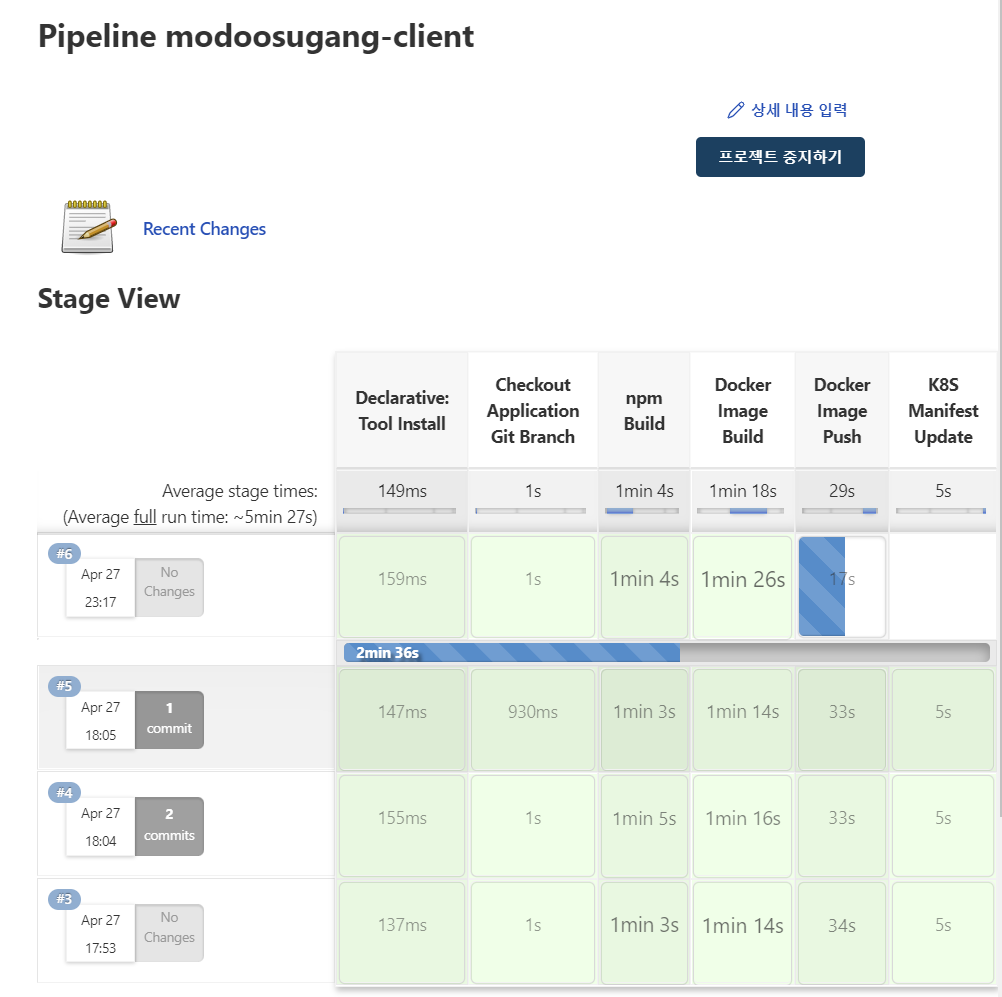
Task: Select build #3 Docker Image Build 1min 14s cell
Action: 743,932
